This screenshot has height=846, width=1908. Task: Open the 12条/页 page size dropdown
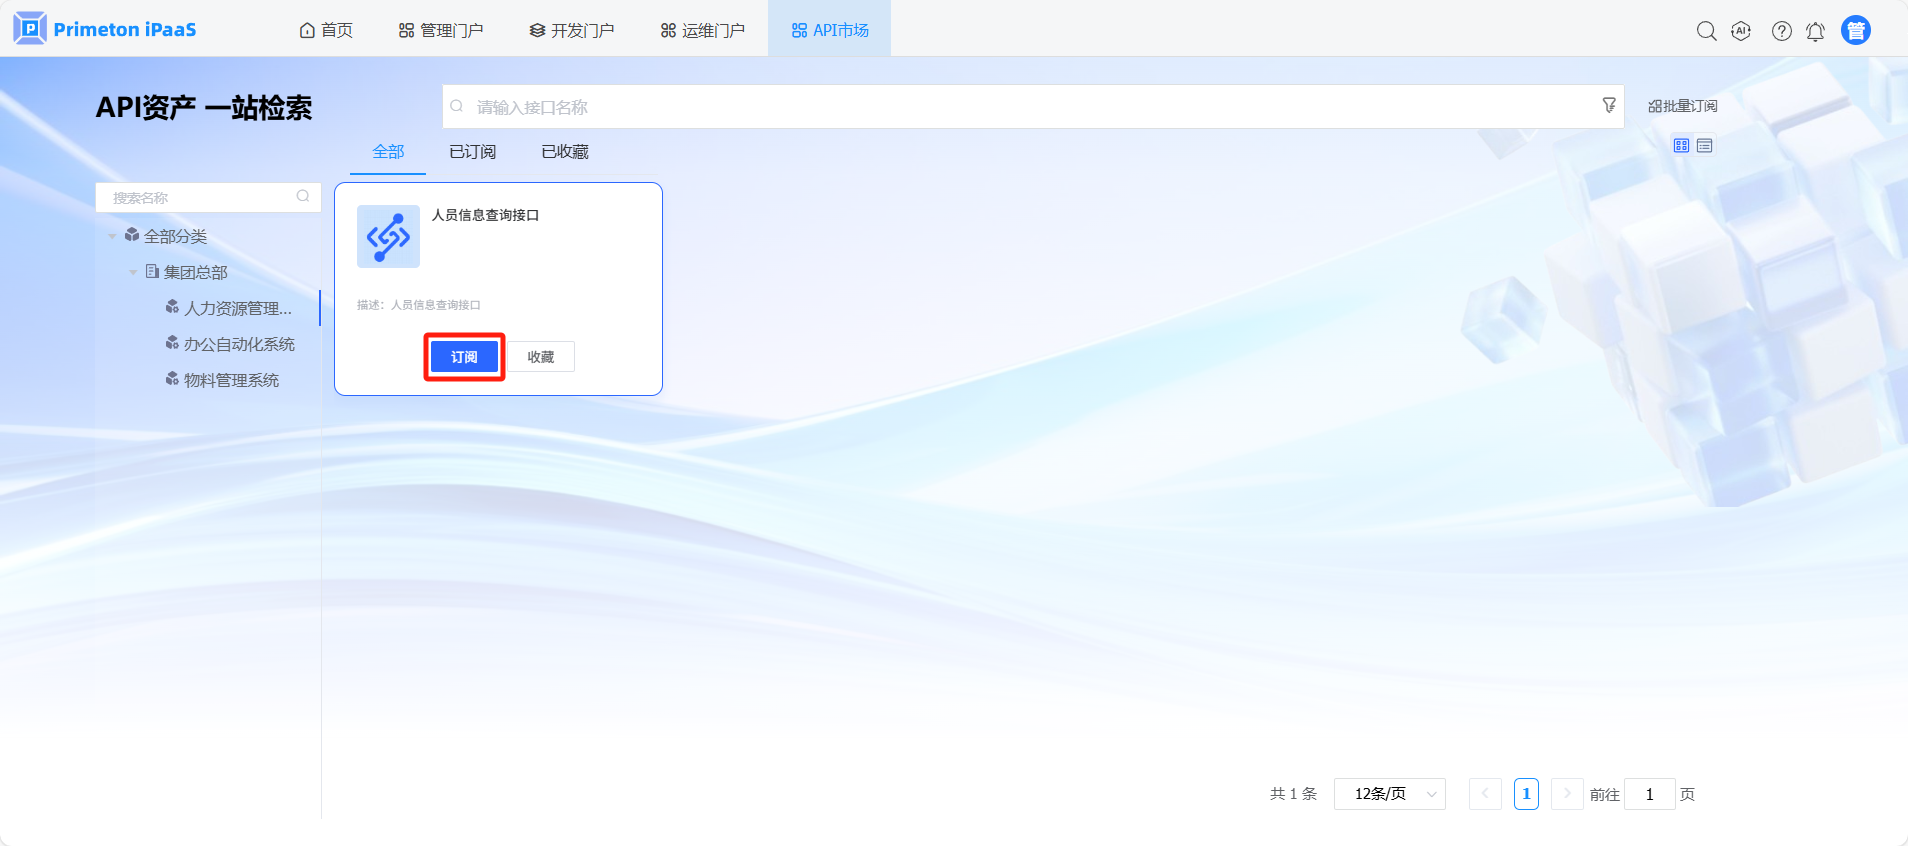tap(1389, 794)
